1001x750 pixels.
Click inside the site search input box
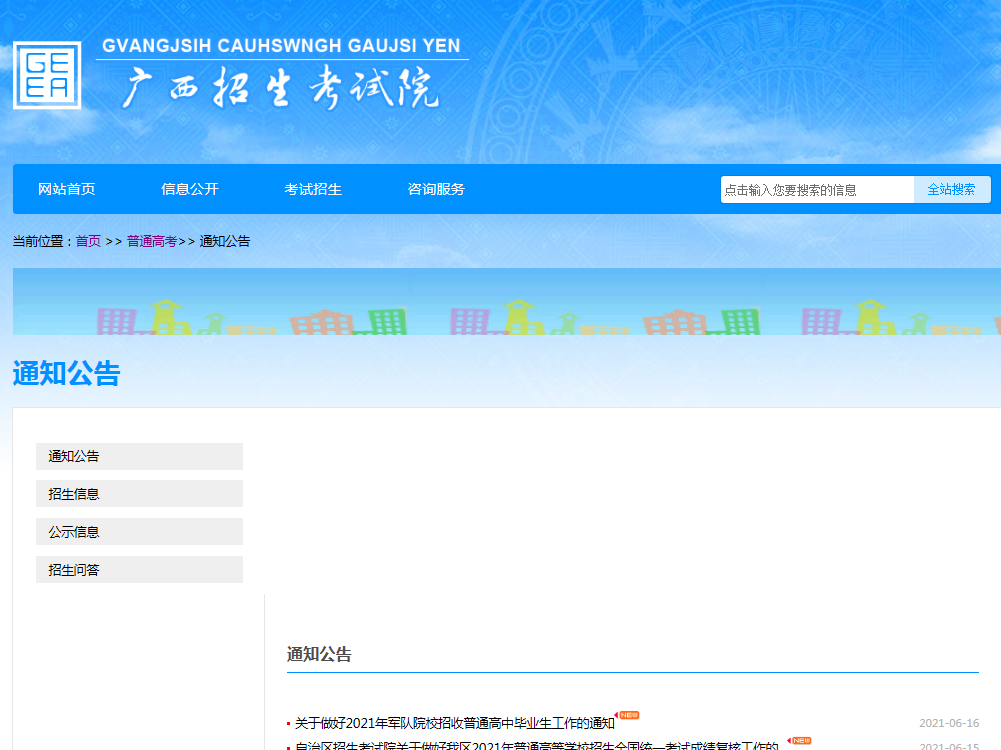pyautogui.click(x=815, y=189)
